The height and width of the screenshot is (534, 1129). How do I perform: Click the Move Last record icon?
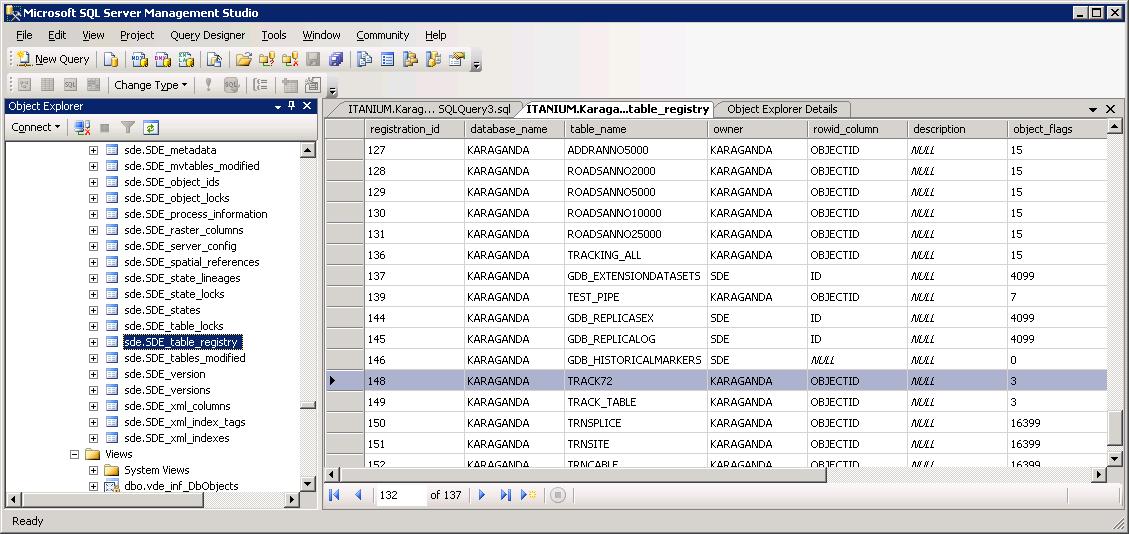(x=505, y=495)
